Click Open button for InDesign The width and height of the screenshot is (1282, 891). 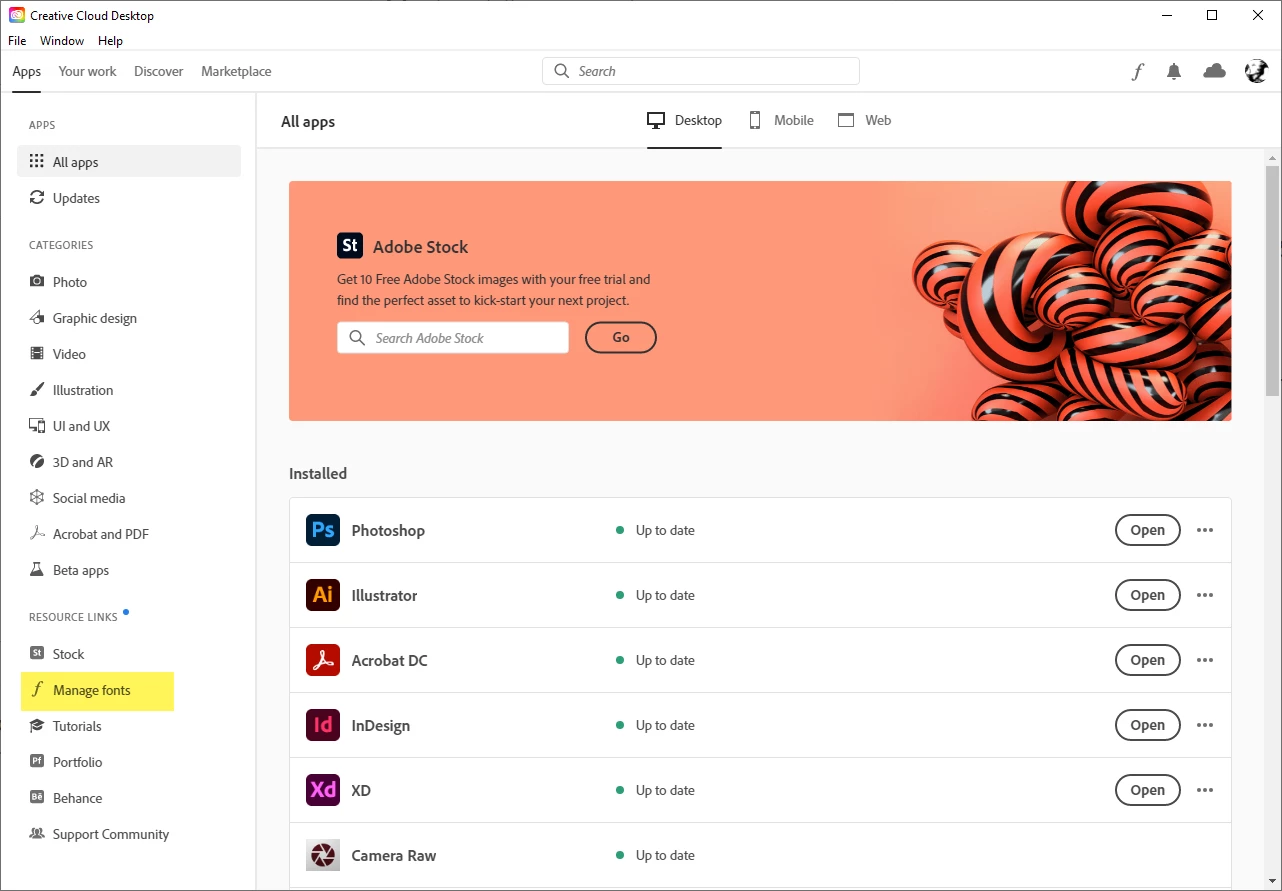pyautogui.click(x=1147, y=725)
